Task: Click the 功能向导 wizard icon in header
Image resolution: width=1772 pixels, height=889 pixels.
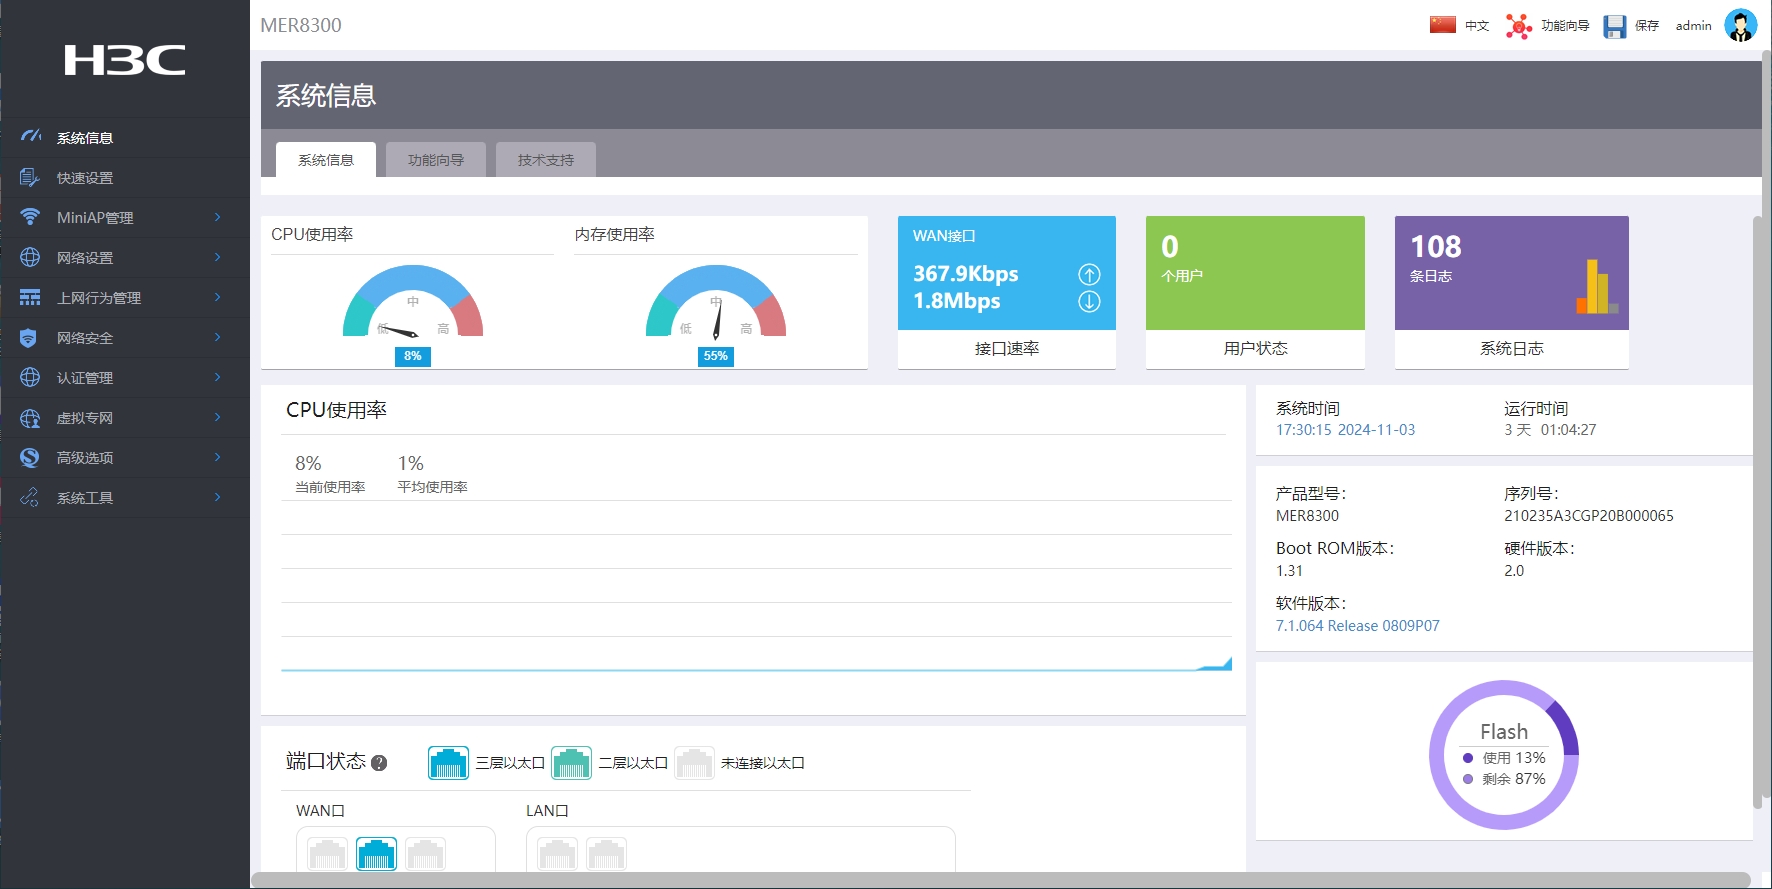Action: (x=1518, y=26)
